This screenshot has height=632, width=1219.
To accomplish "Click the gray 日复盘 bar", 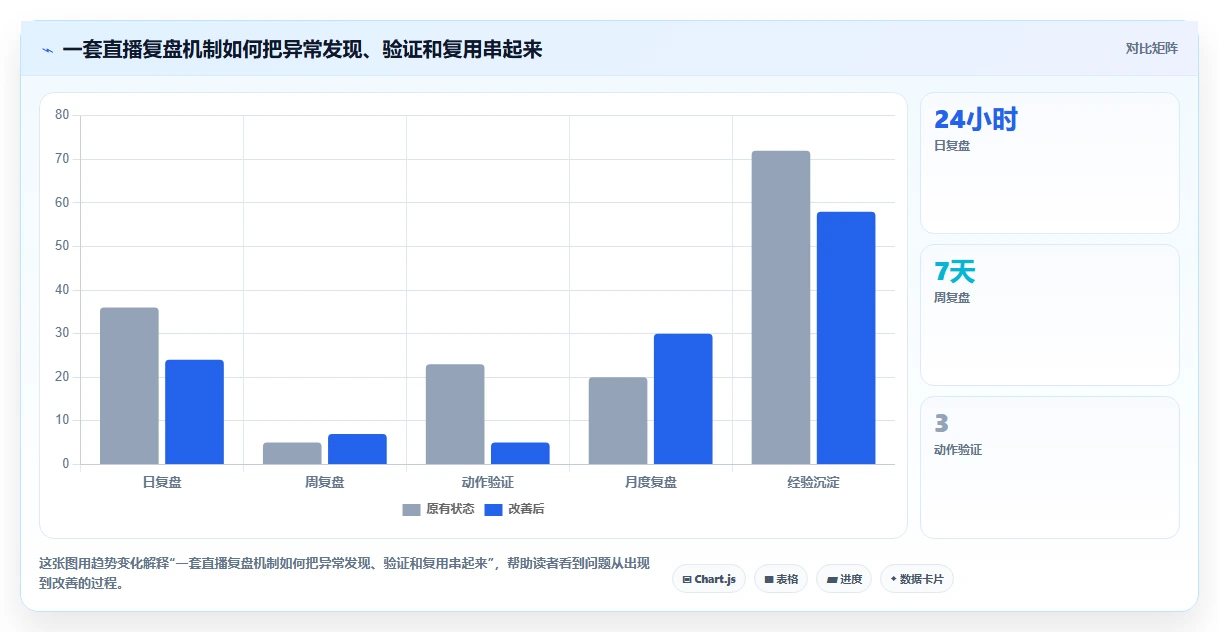I will click(129, 386).
